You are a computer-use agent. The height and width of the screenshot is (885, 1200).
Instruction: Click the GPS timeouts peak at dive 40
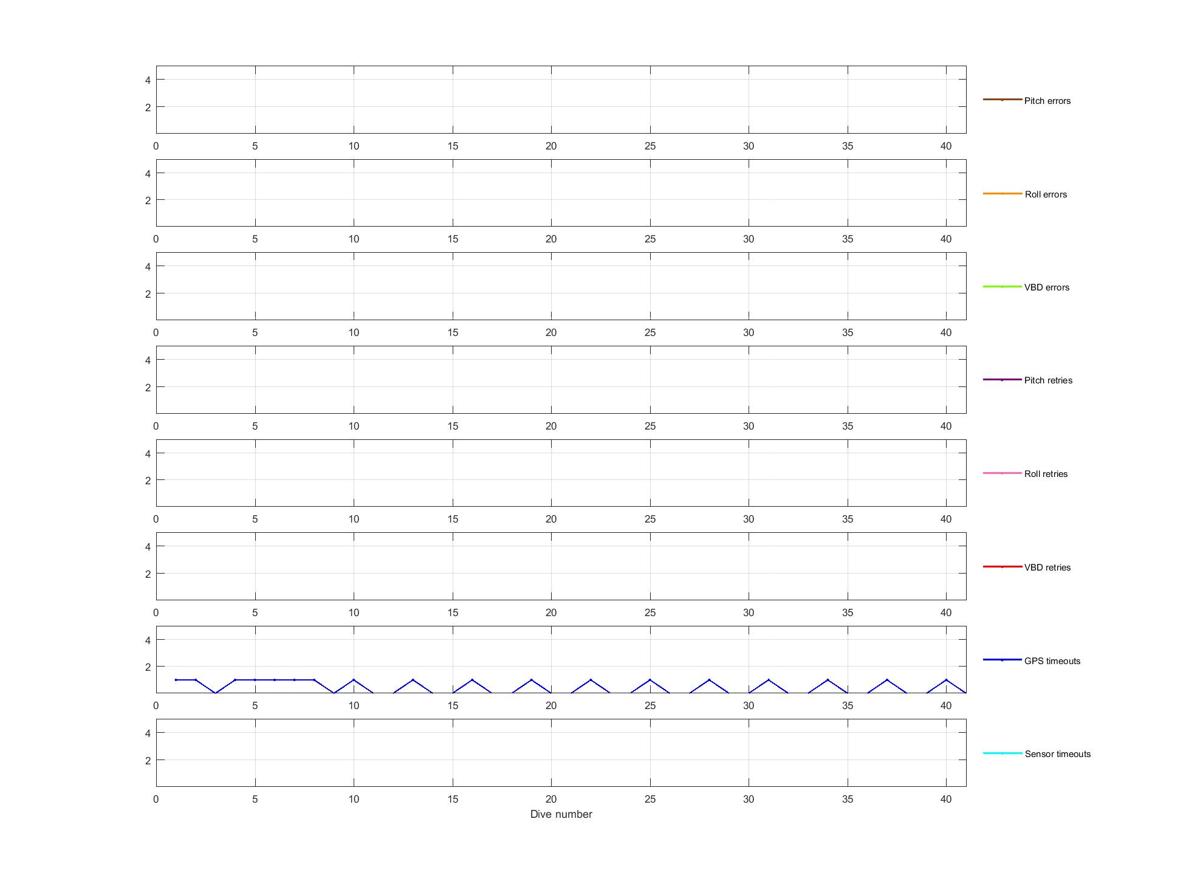click(x=946, y=680)
